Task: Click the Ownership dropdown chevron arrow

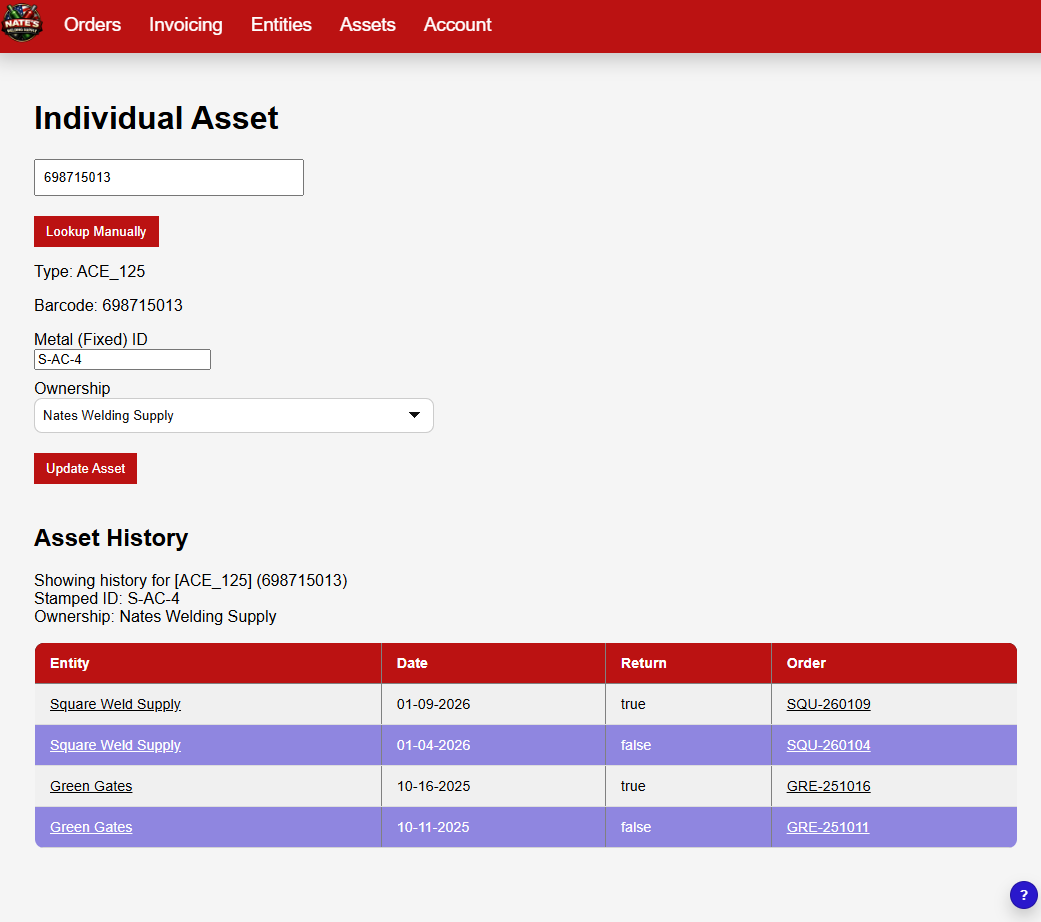Action: click(x=414, y=415)
